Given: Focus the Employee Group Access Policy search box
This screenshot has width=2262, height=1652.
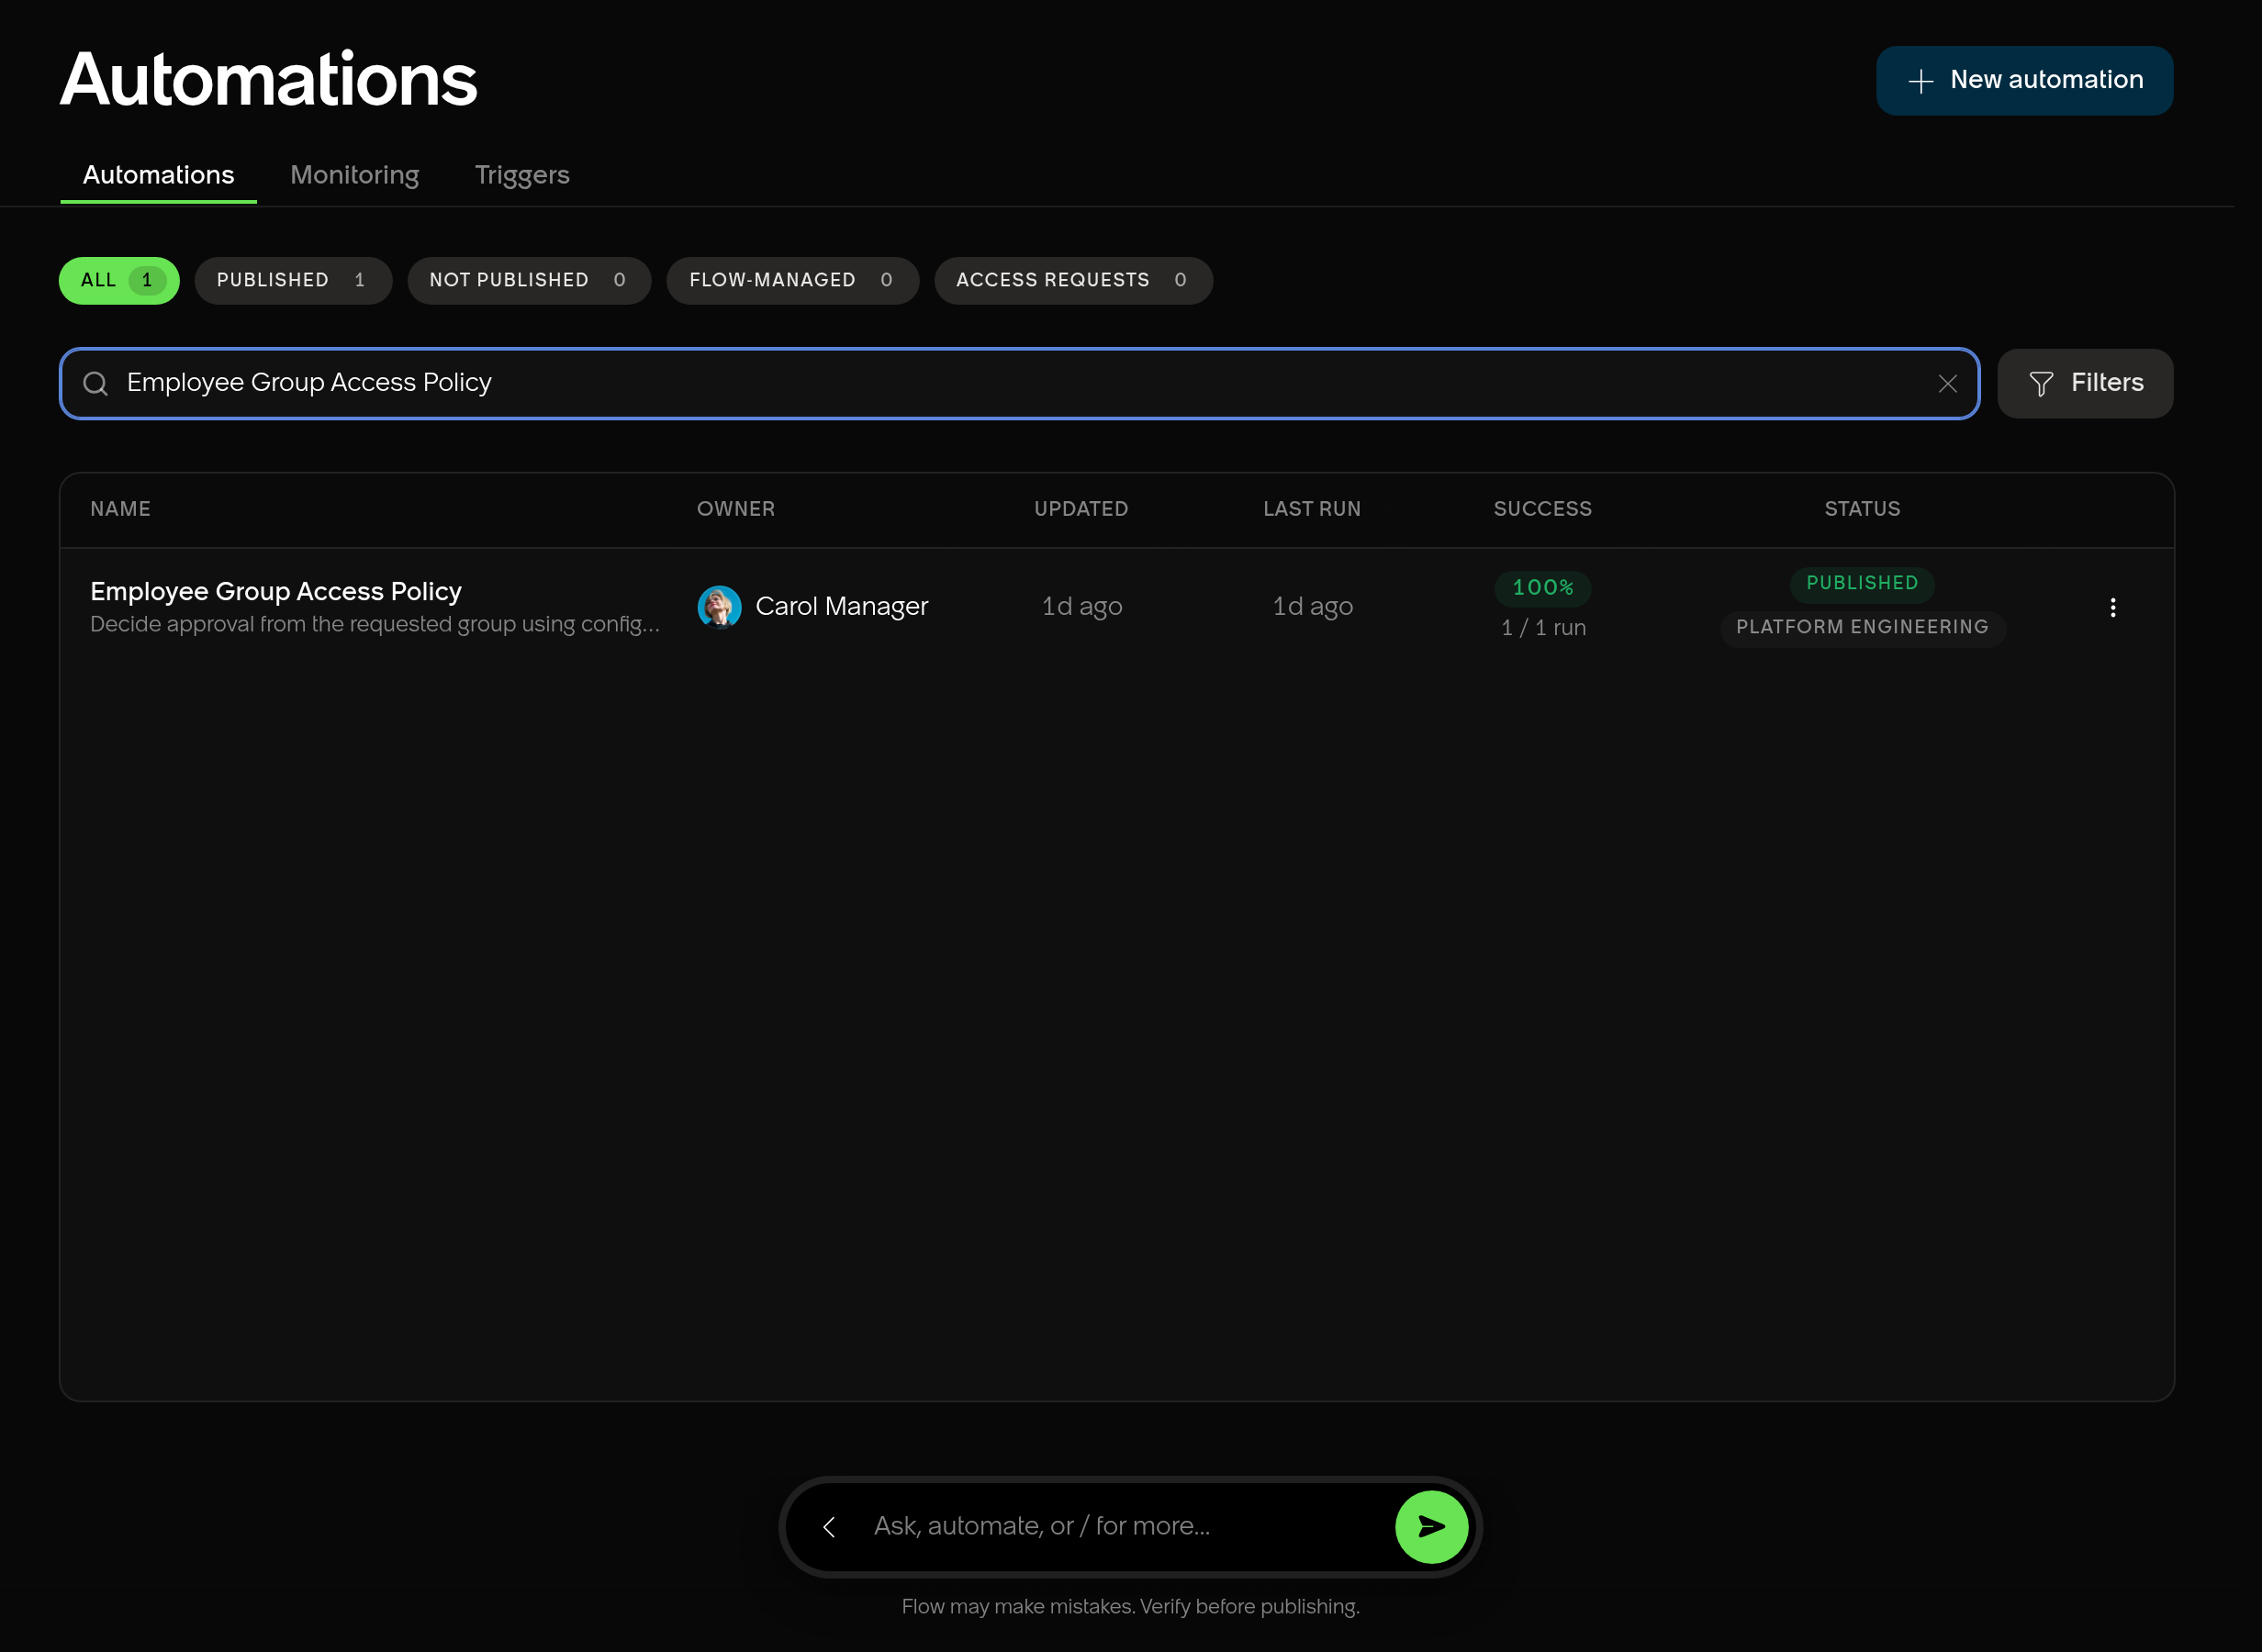Looking at the screenshot, I should click(1019, 384).
